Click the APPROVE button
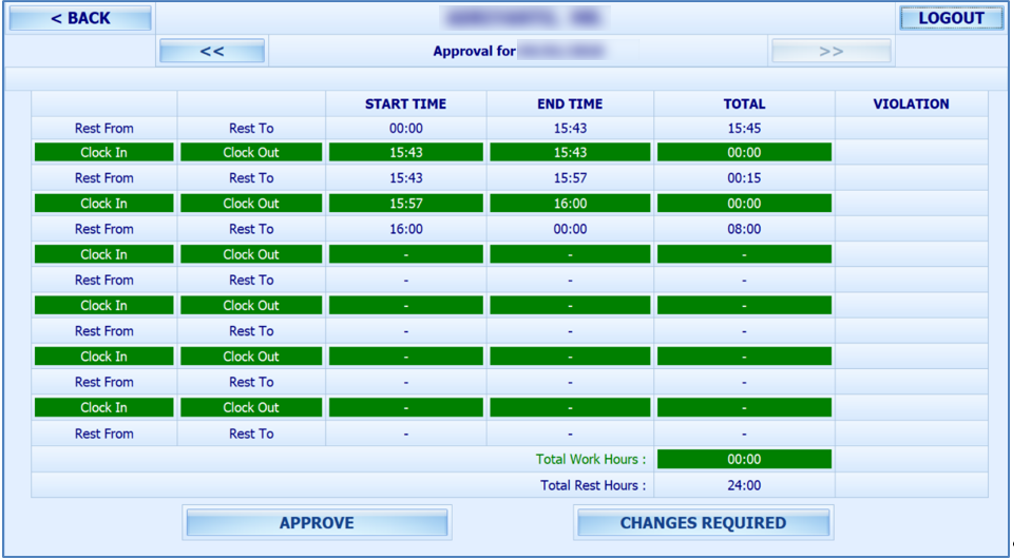 coord(317,522)
